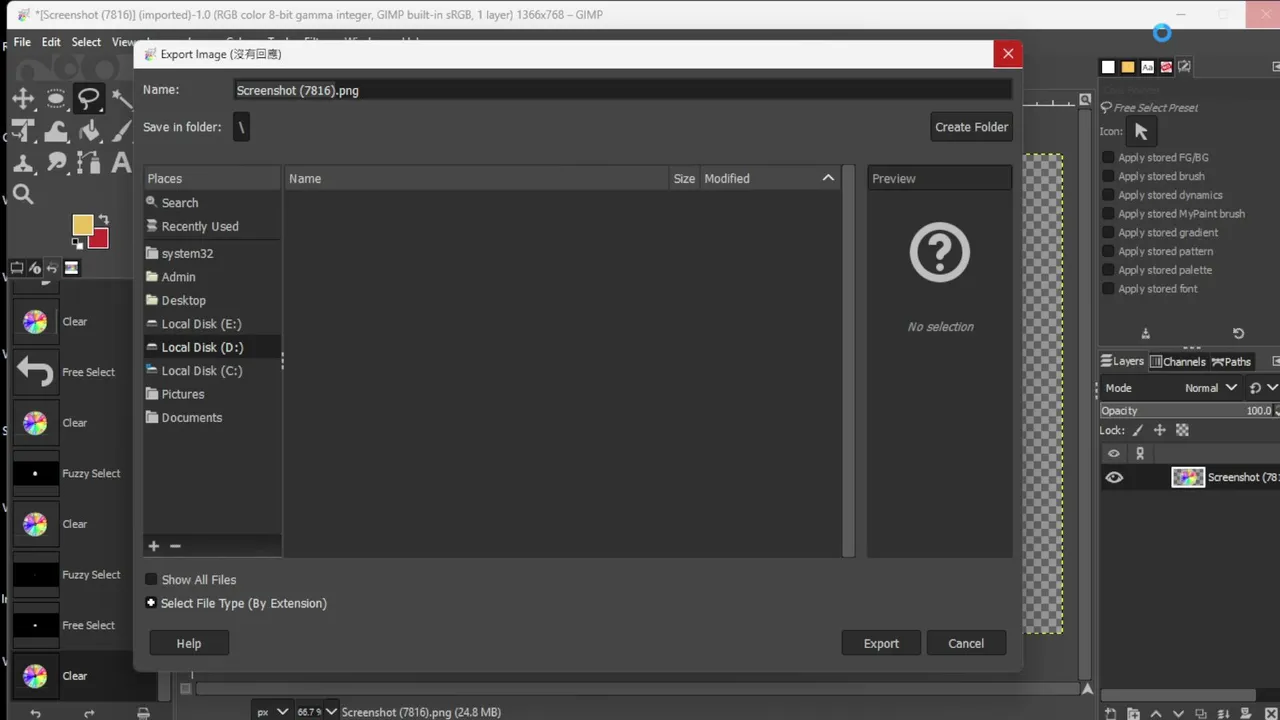Enable Apply stored pattern checkbox
1280x720 pixels.
(1108, 251)
